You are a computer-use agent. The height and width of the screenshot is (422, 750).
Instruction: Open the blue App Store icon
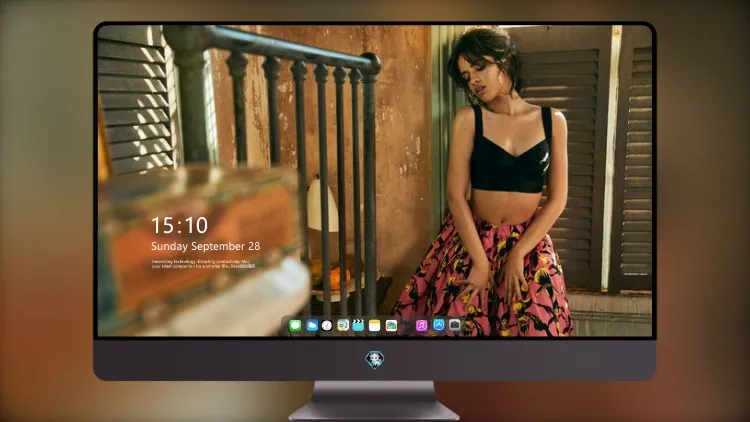[439, 325]
